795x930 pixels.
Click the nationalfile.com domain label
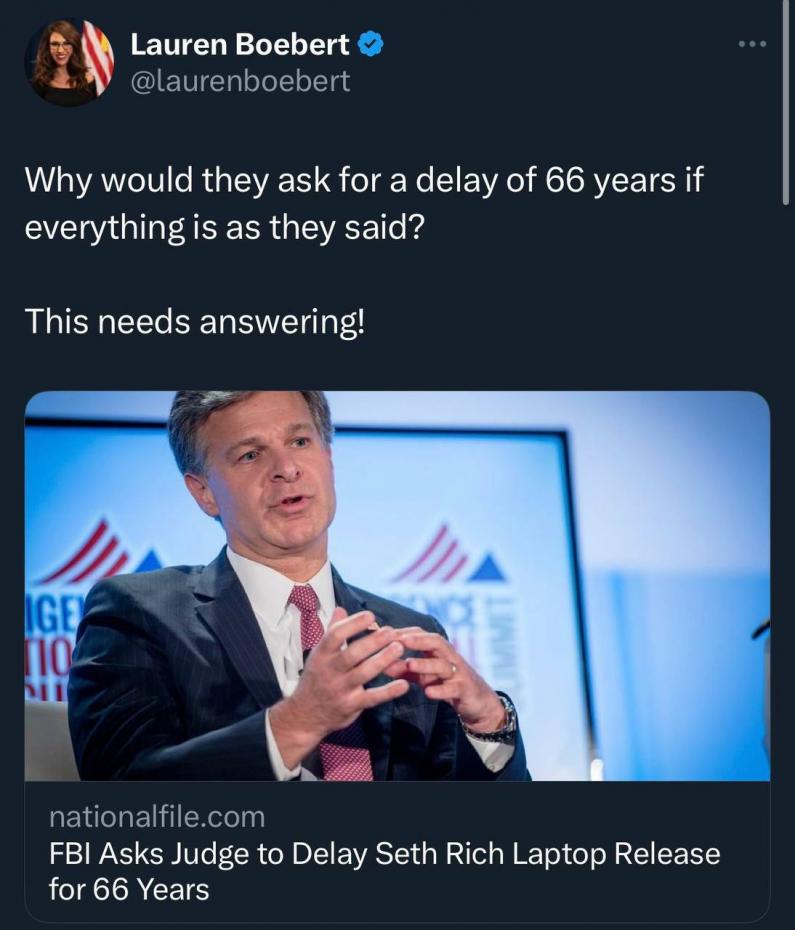tap(157, 817)
